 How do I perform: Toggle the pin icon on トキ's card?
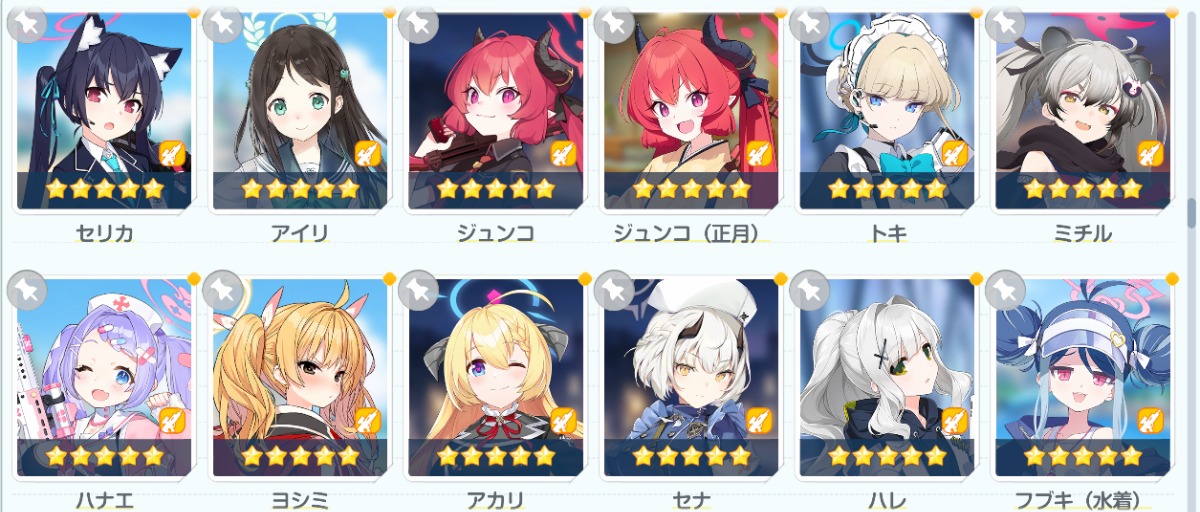pyautogui.click(x=809, y=22)
